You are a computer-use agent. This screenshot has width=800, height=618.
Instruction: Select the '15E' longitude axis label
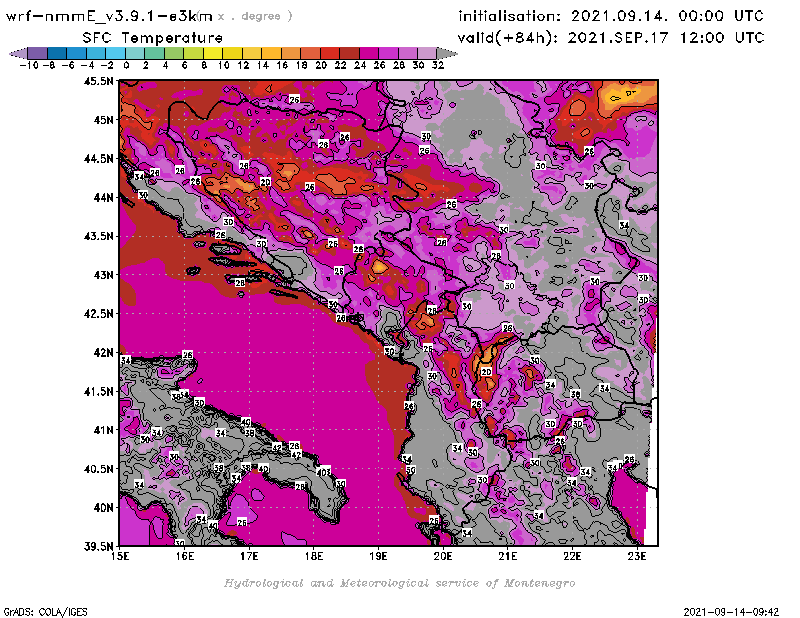coord(120,556)
